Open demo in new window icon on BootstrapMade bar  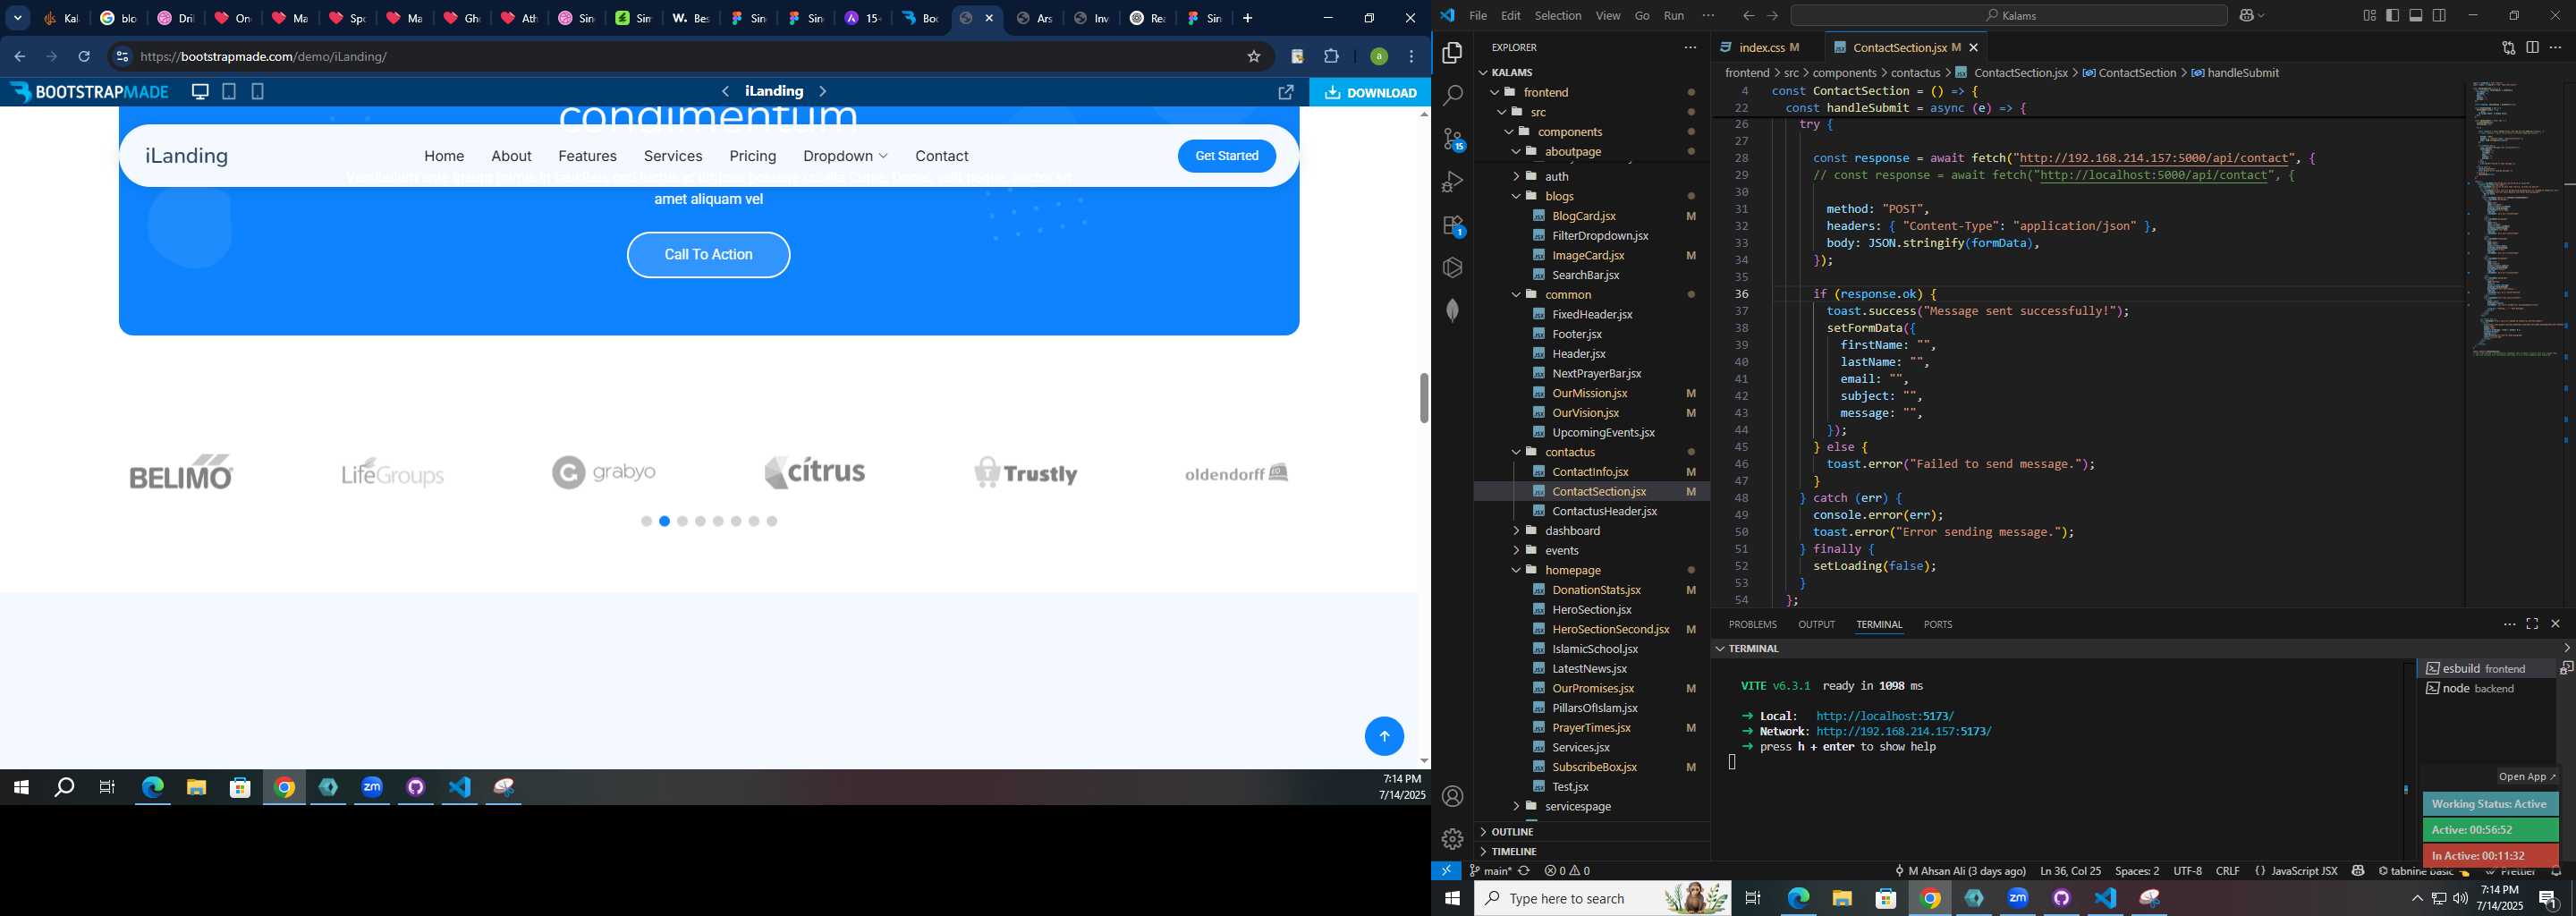click(x=1286, y=92)
